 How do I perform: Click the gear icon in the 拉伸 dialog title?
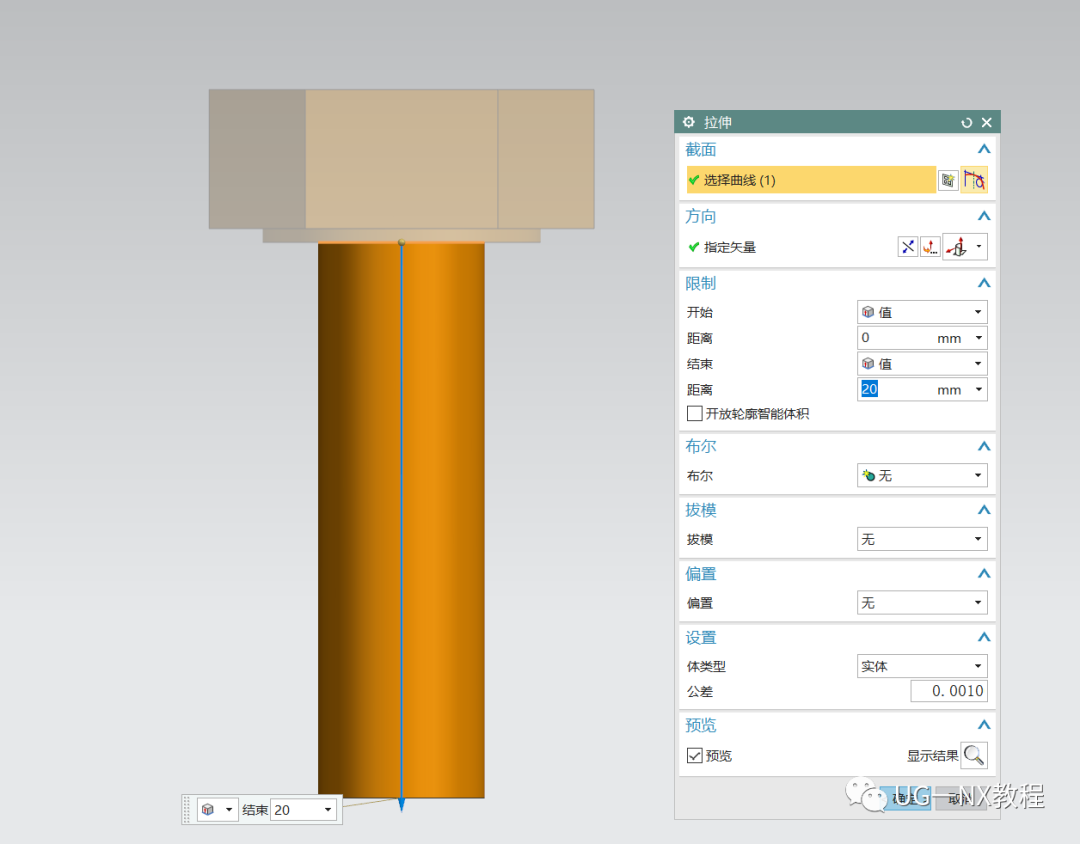click(x=688, y=122)
